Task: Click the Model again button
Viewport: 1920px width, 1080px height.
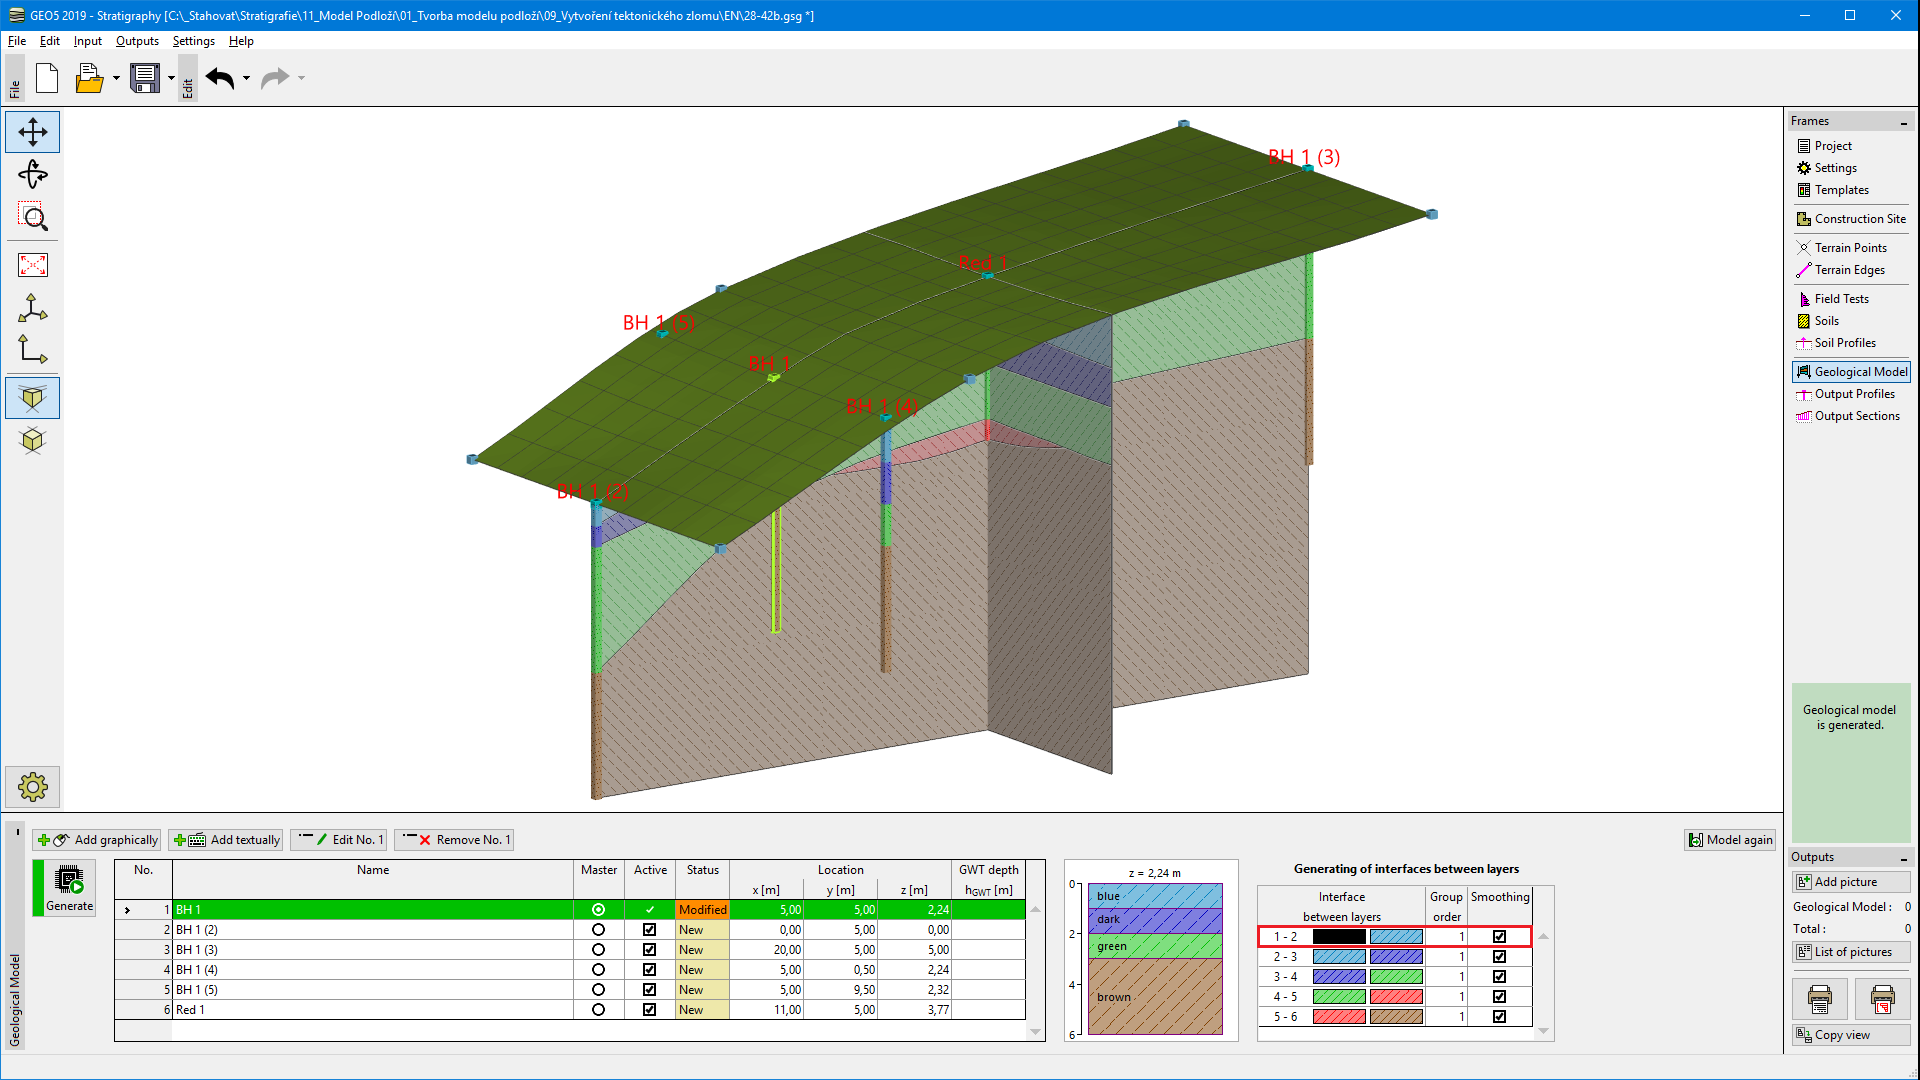Action: coord(1731,840)
